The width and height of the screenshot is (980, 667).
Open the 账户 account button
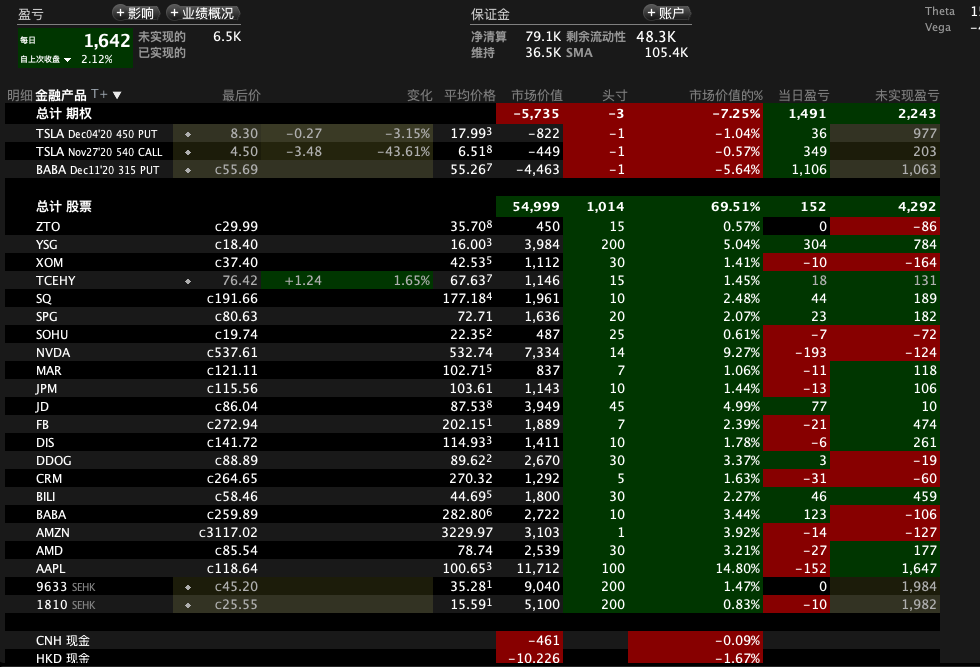click(666, 13)
